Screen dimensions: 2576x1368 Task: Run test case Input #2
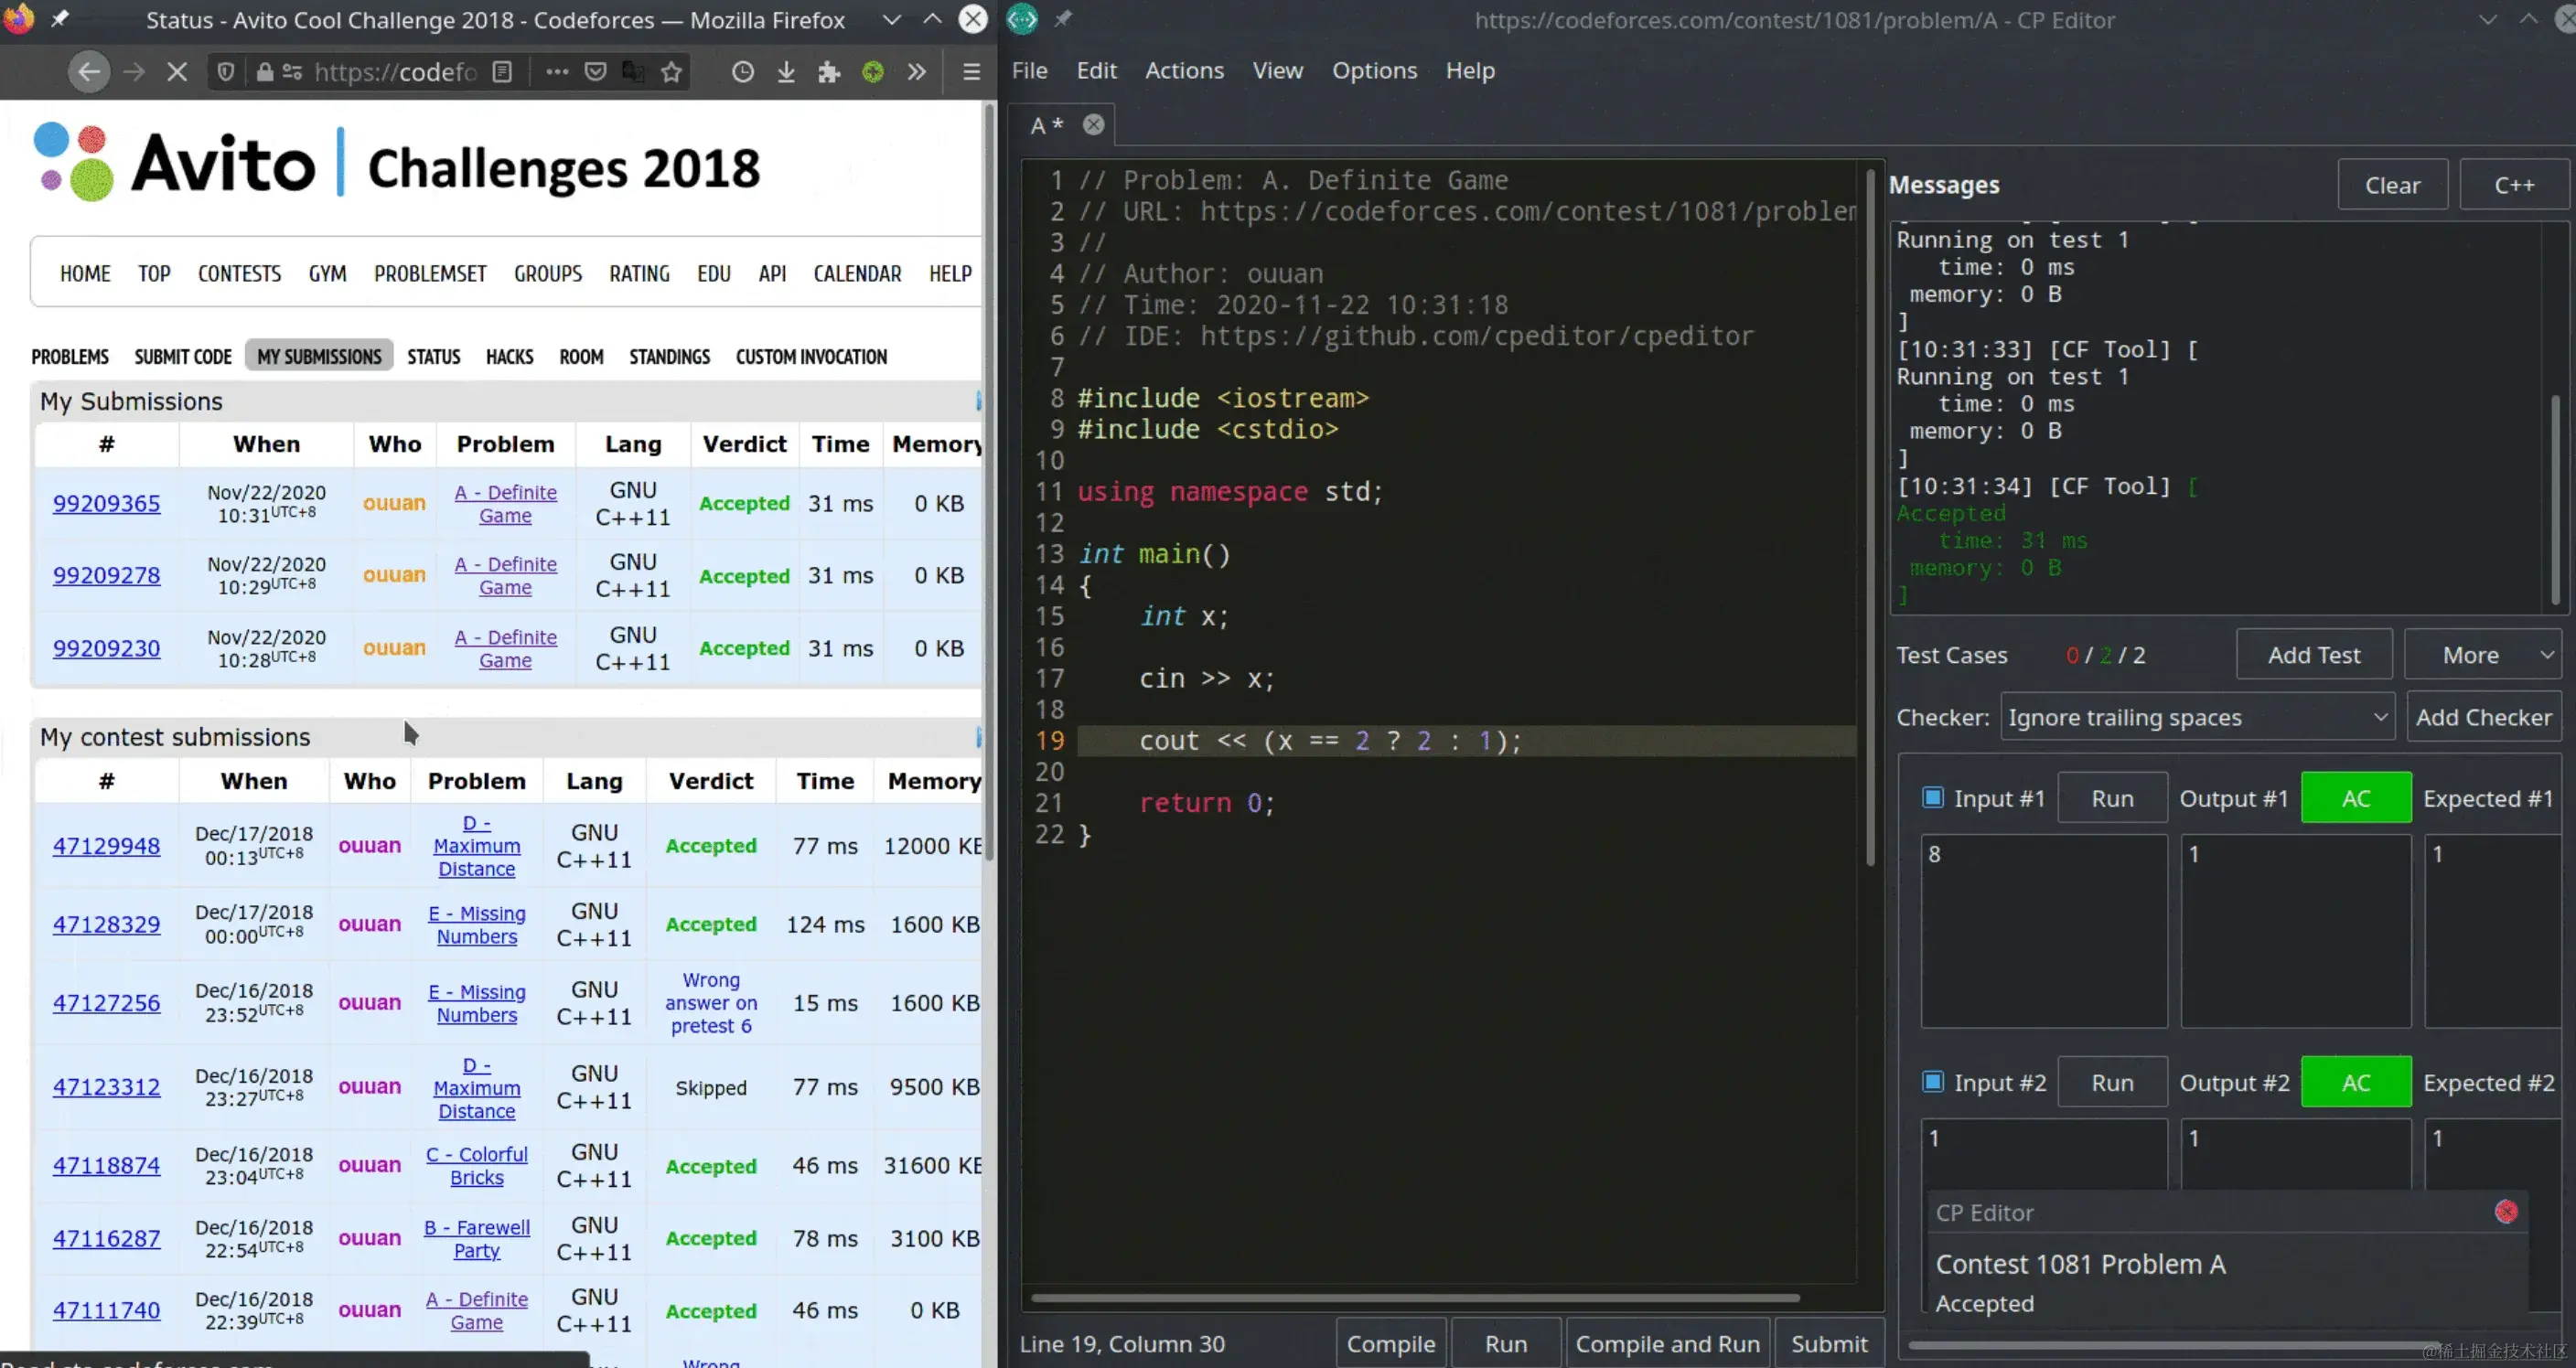pyautogui.click(x=2112, y=1082)
